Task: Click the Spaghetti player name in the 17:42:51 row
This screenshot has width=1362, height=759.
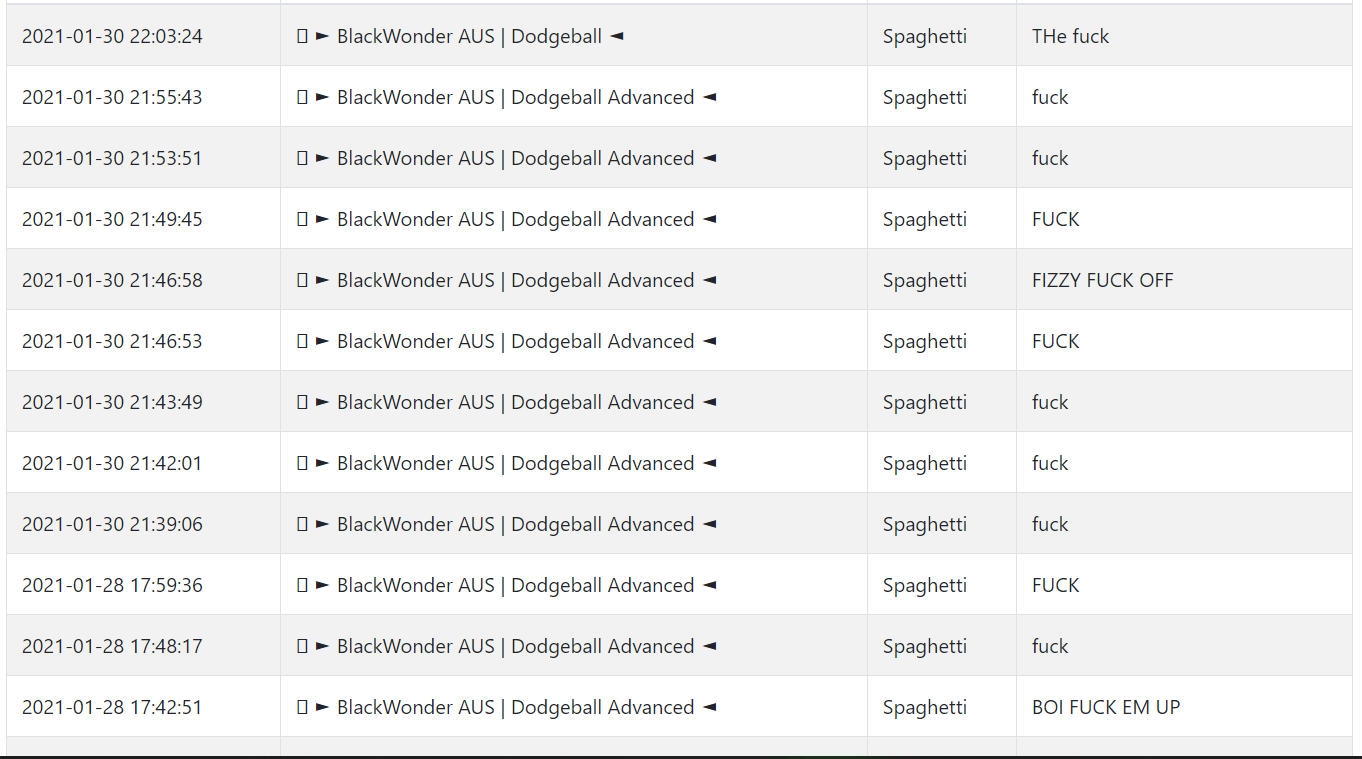Action: pyautogui.click(x=925, y=707)
